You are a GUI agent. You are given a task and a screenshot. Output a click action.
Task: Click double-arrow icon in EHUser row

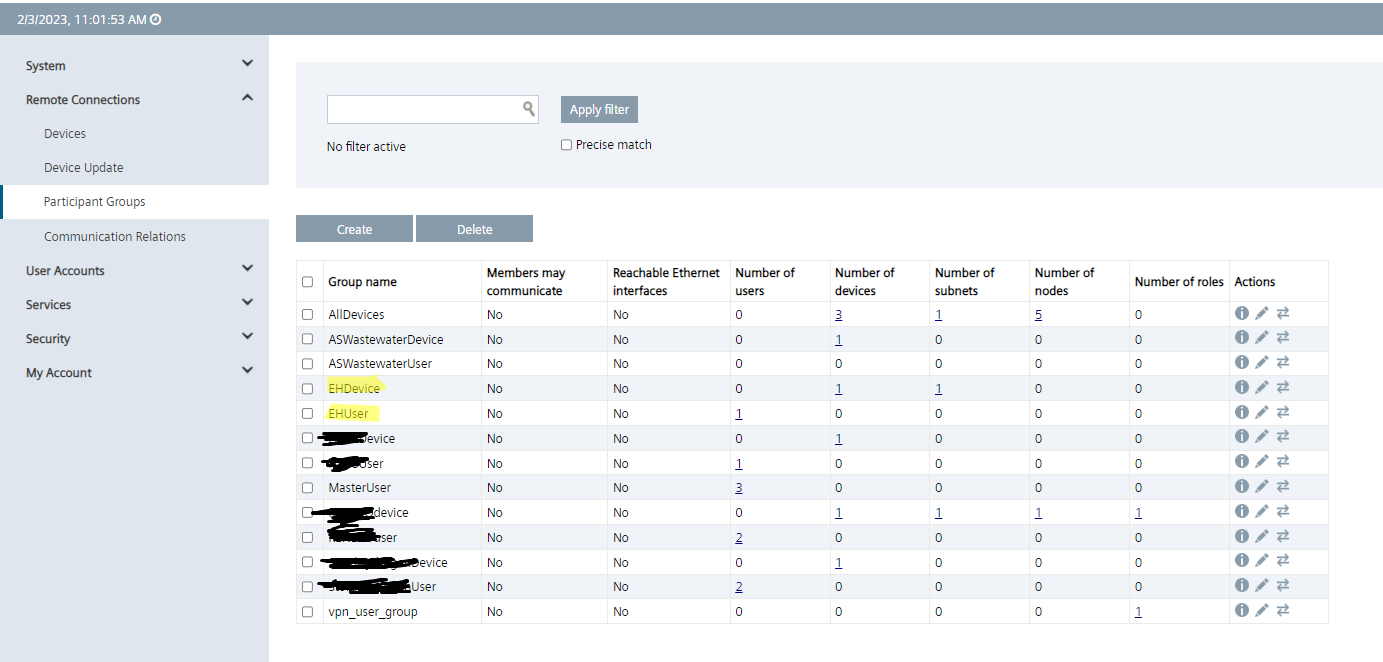tap(1283, 412)
